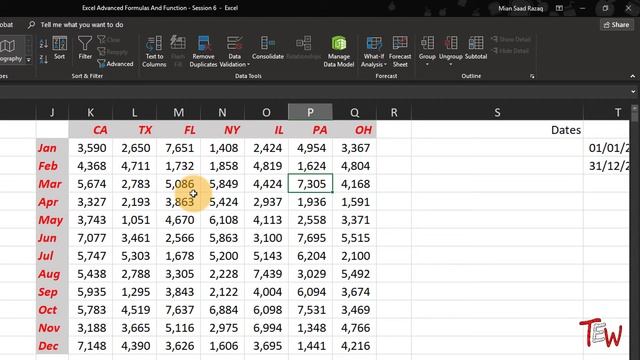Select the Dates label cell
This screenshot has height=360, width=640.
[x=497, y=130]
